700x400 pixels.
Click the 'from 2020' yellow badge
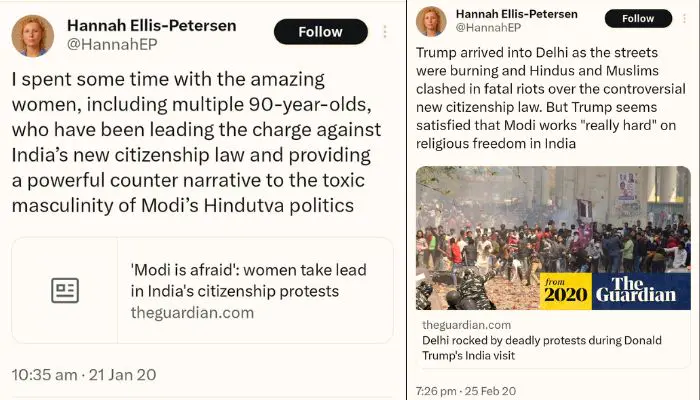pos(566,291)
